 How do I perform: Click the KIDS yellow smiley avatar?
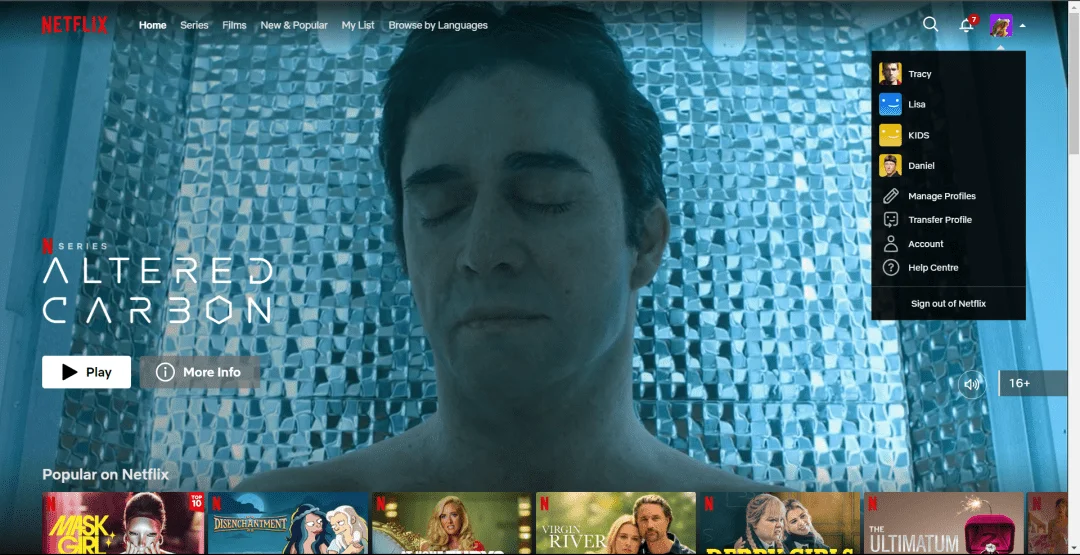coord(890,135)
